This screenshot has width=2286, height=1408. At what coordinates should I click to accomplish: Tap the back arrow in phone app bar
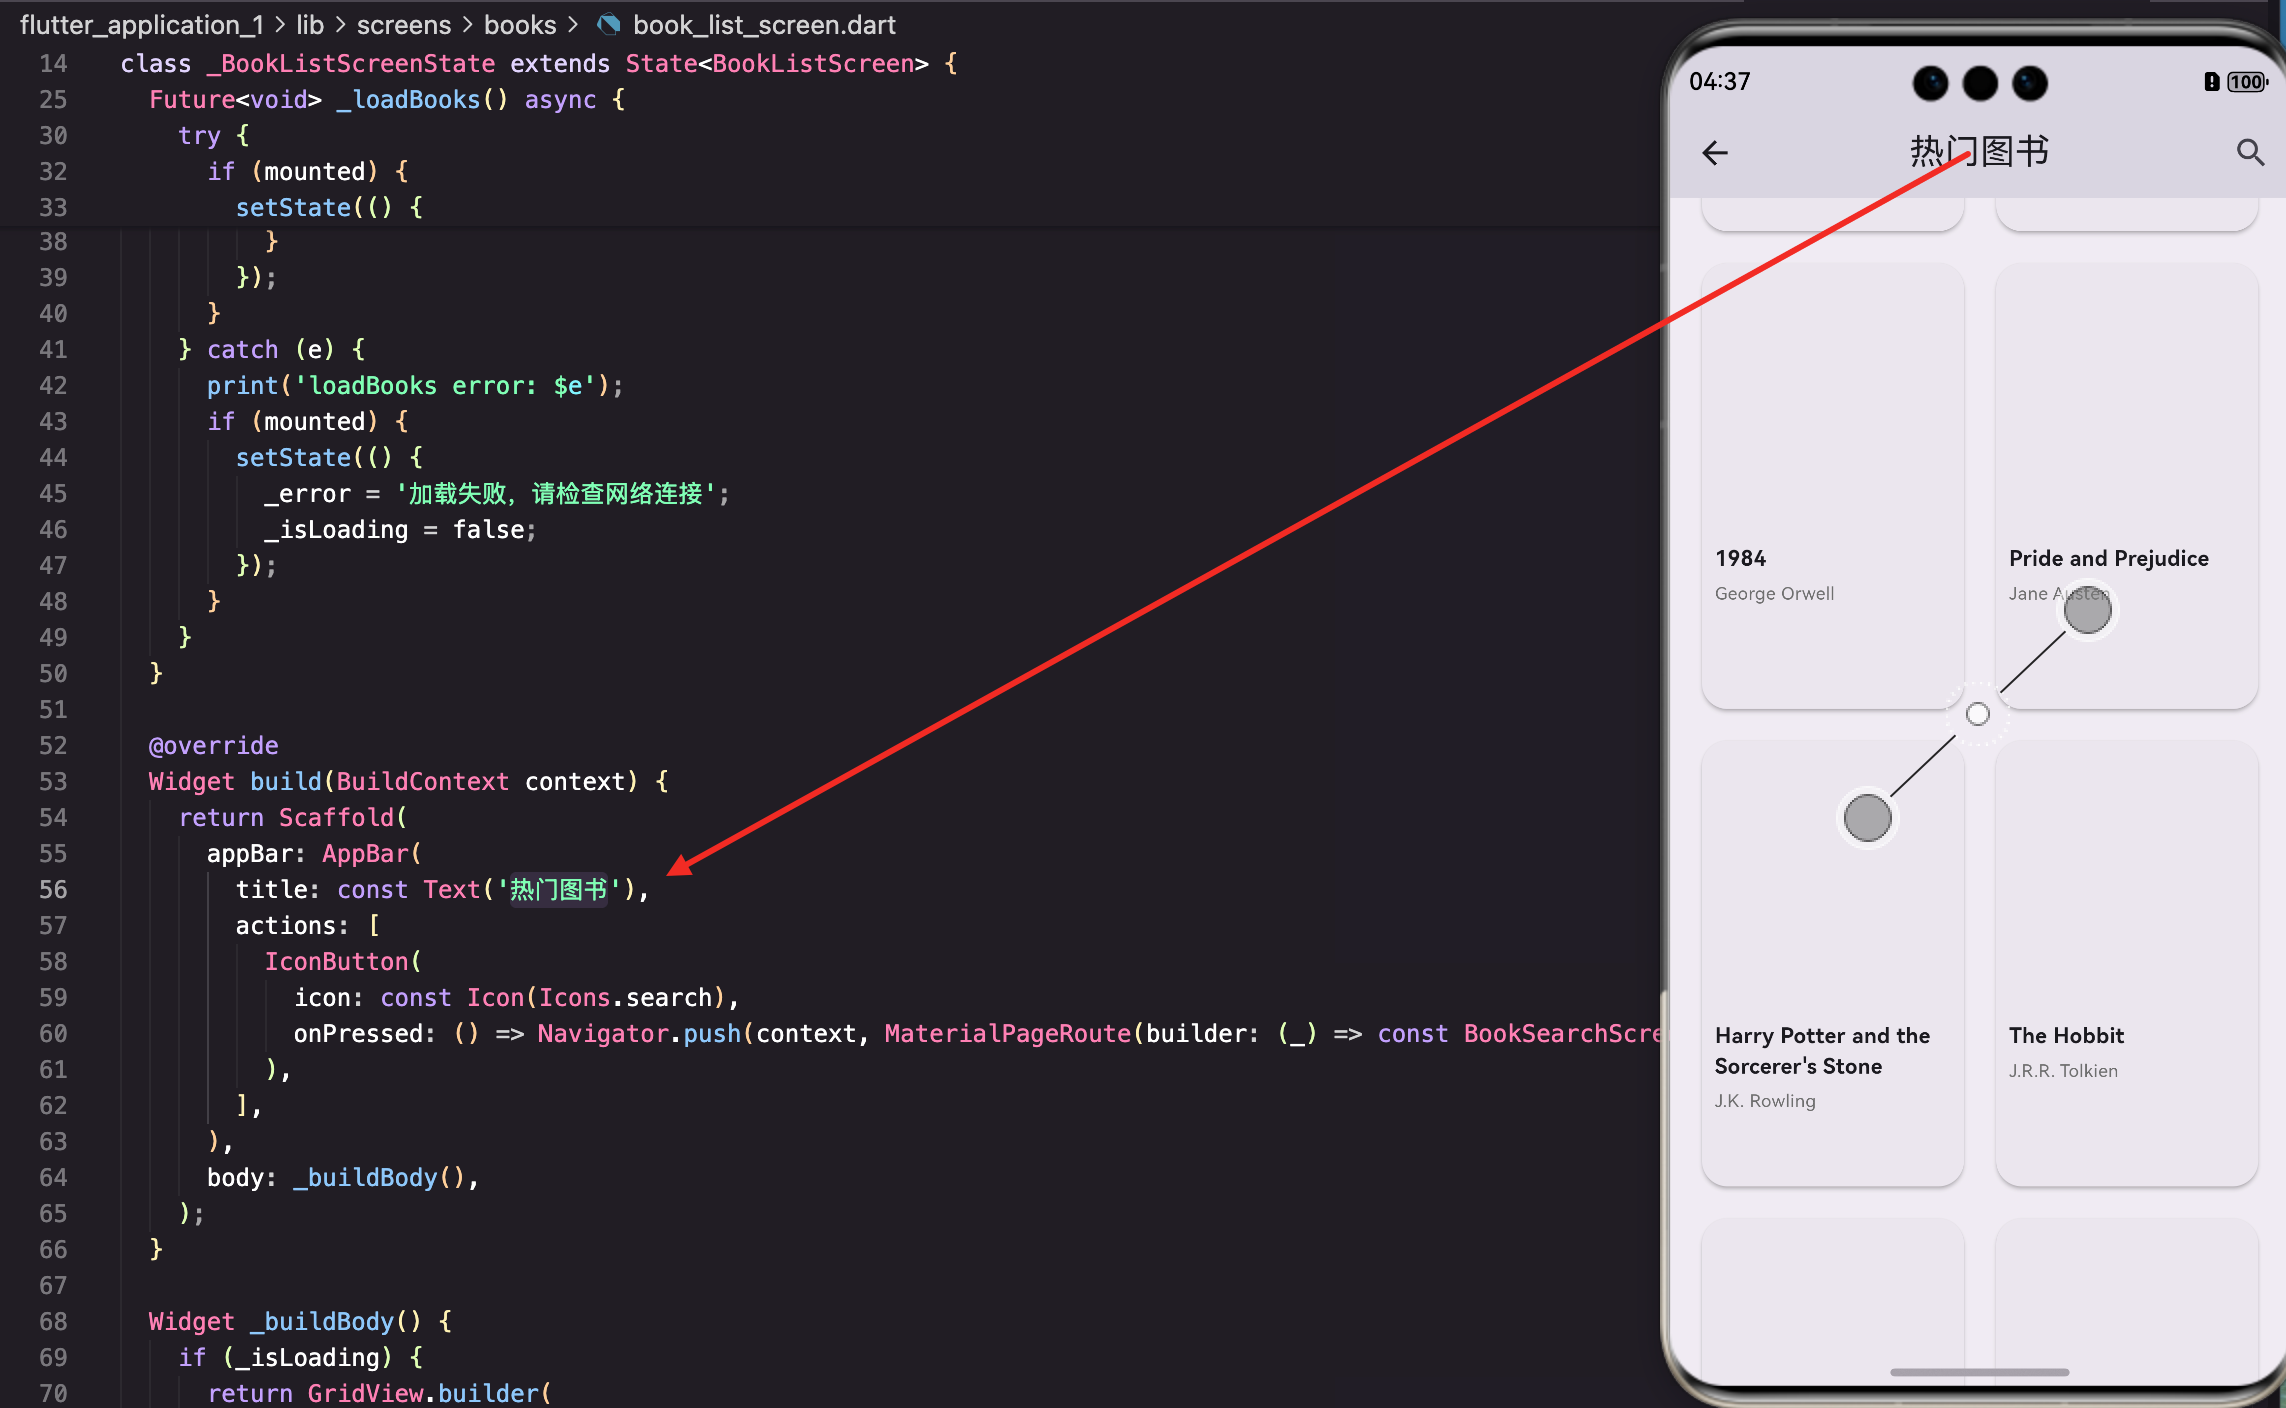[x=1715, y=152]
